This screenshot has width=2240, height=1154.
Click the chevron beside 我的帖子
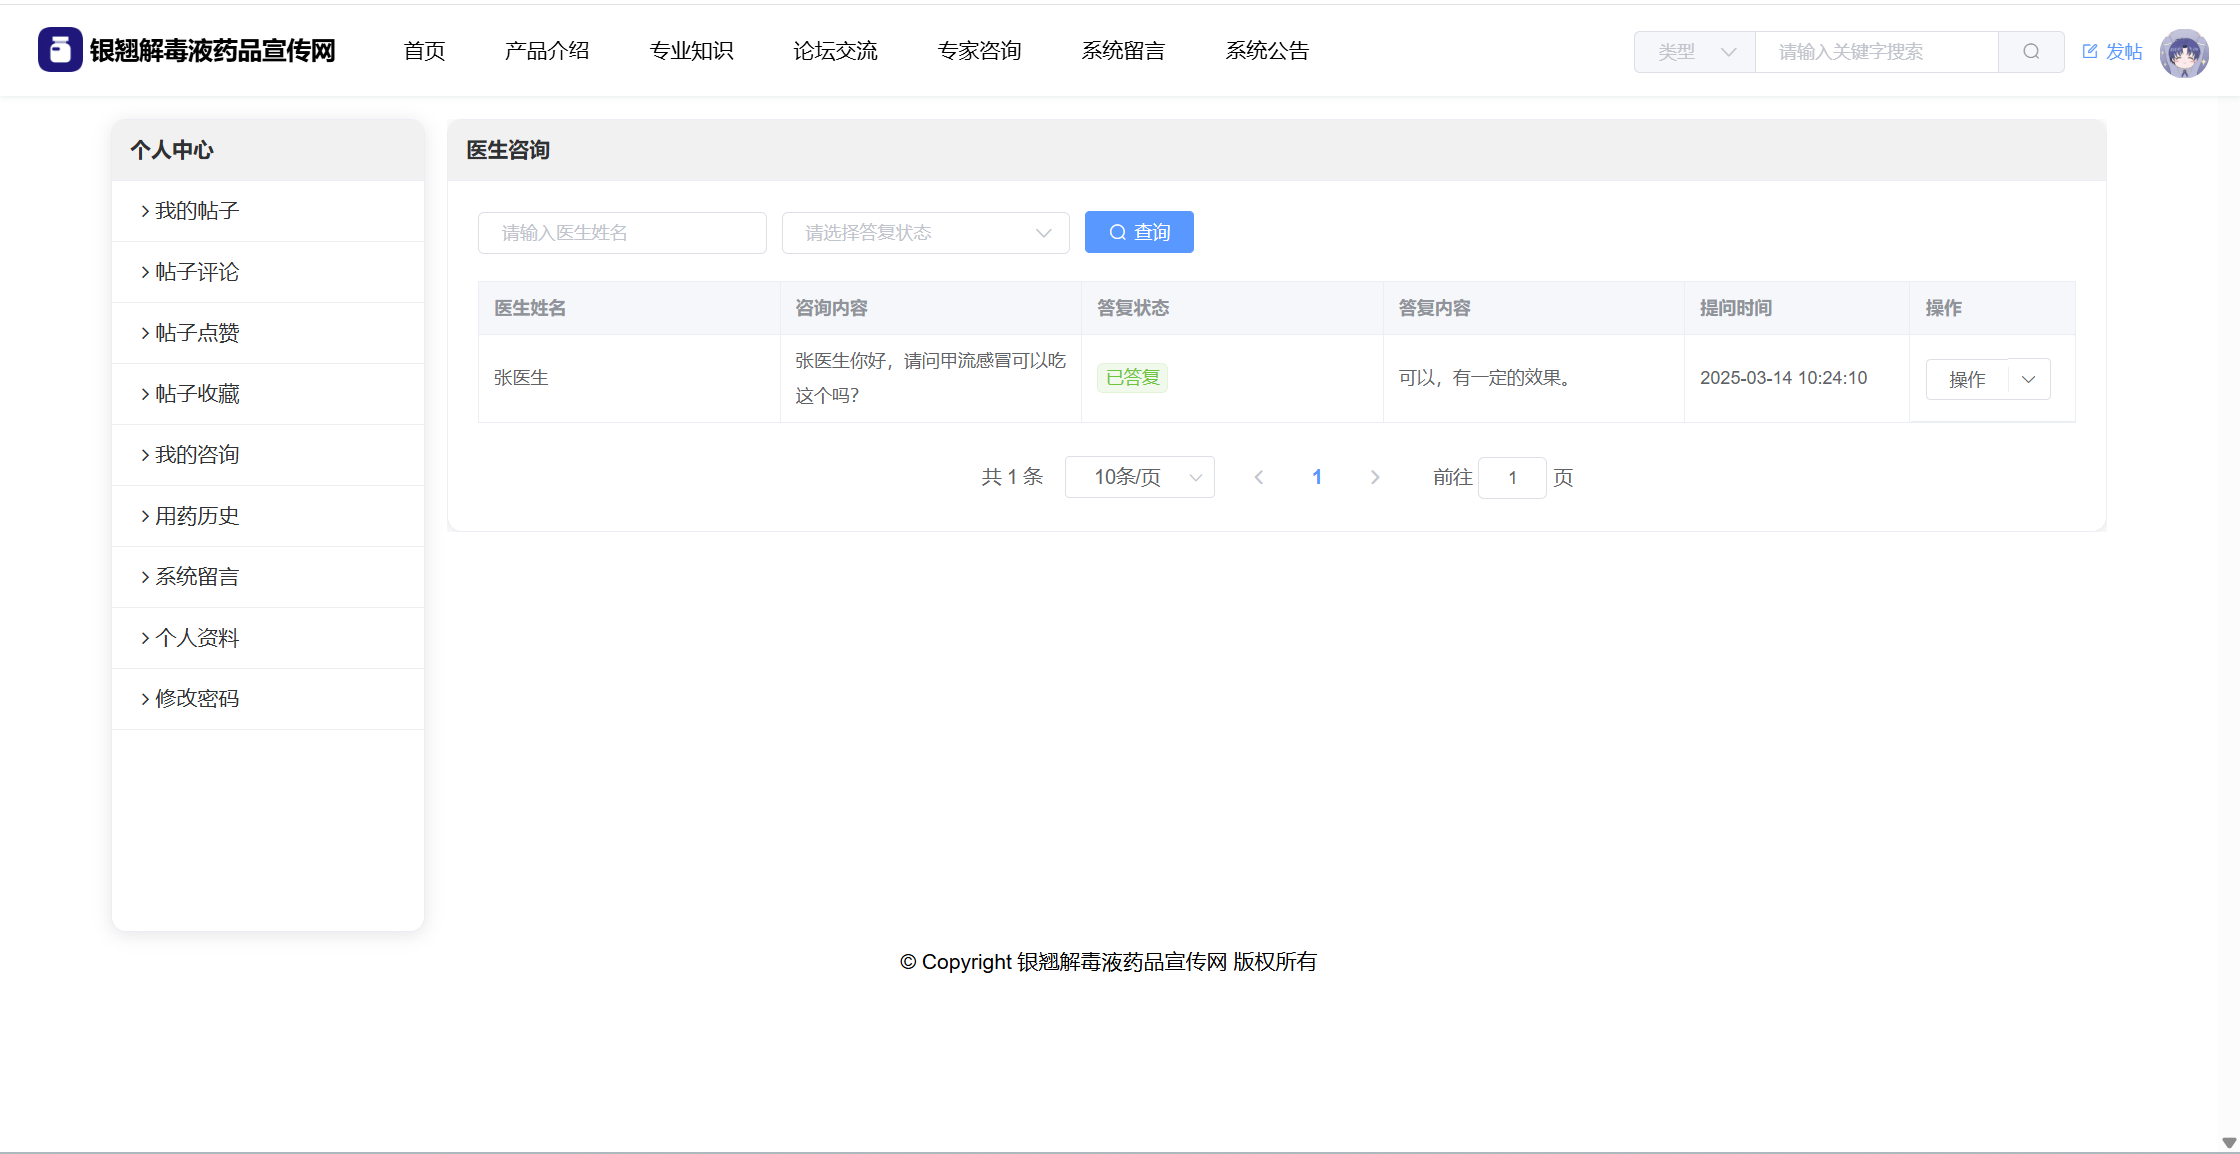point(145,211)
